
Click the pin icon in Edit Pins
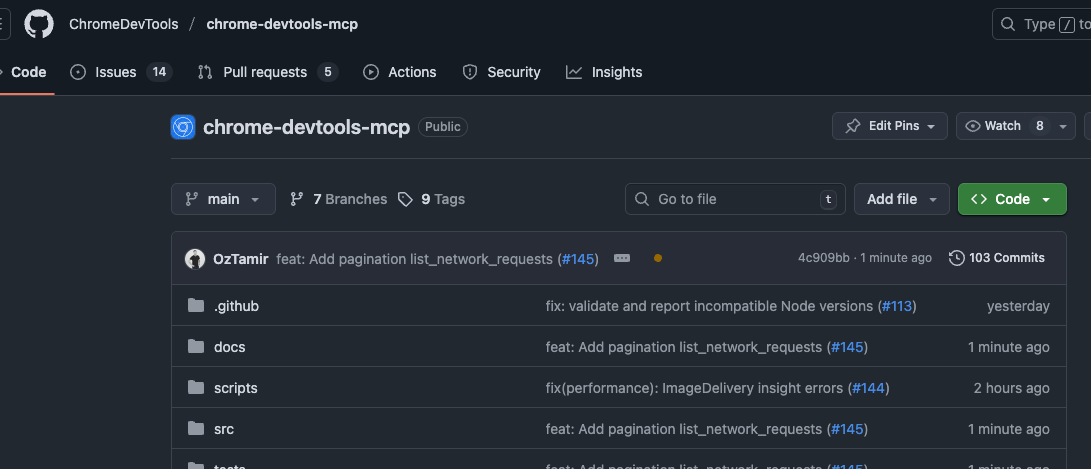coord(852,126)
